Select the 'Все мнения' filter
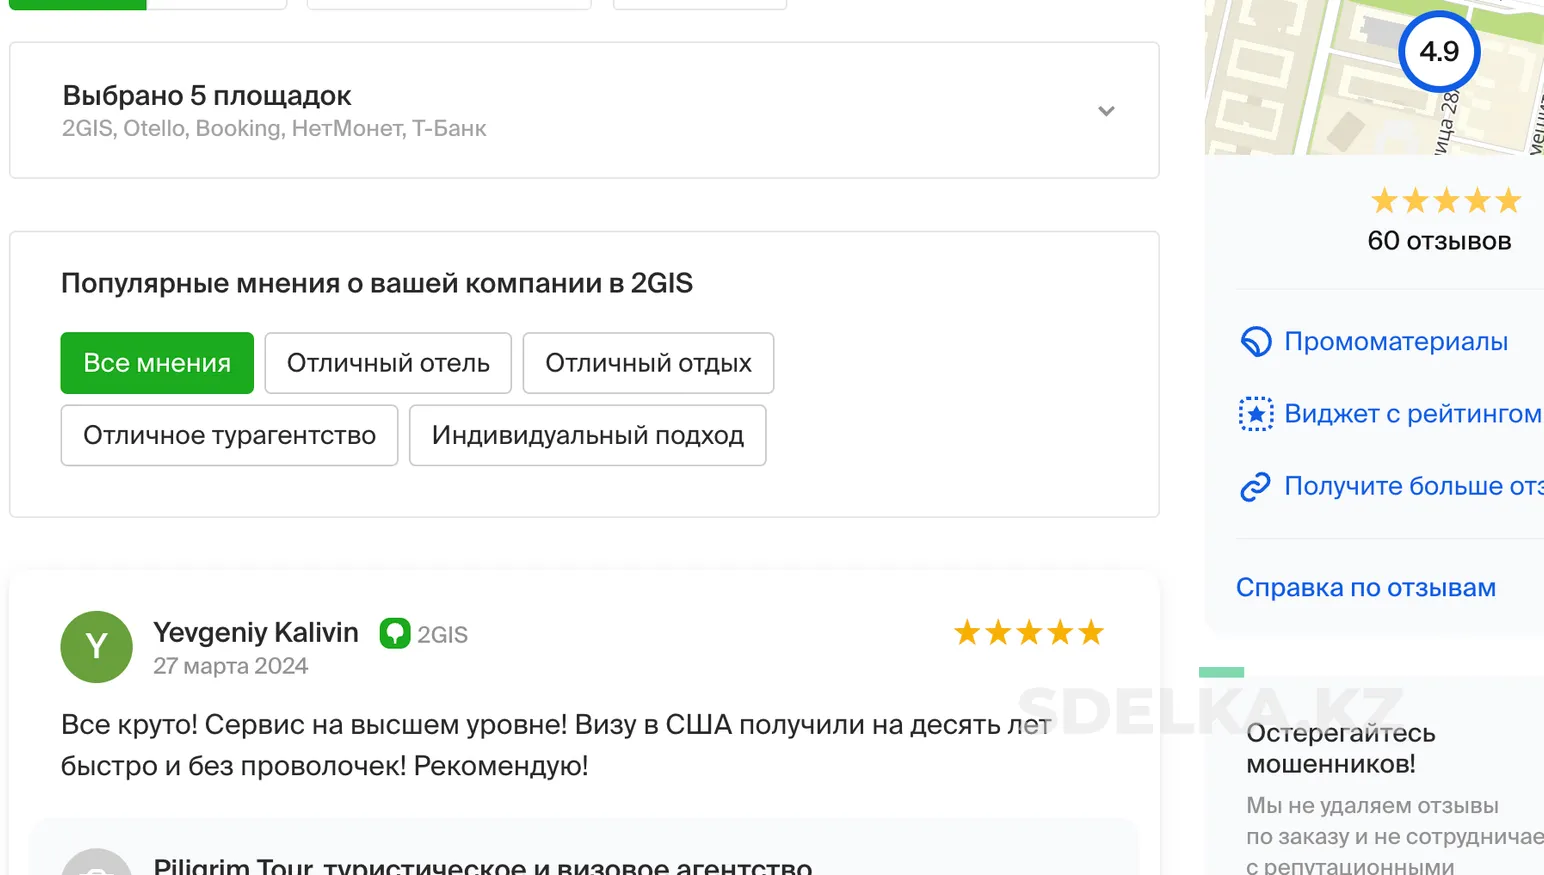 157,363
